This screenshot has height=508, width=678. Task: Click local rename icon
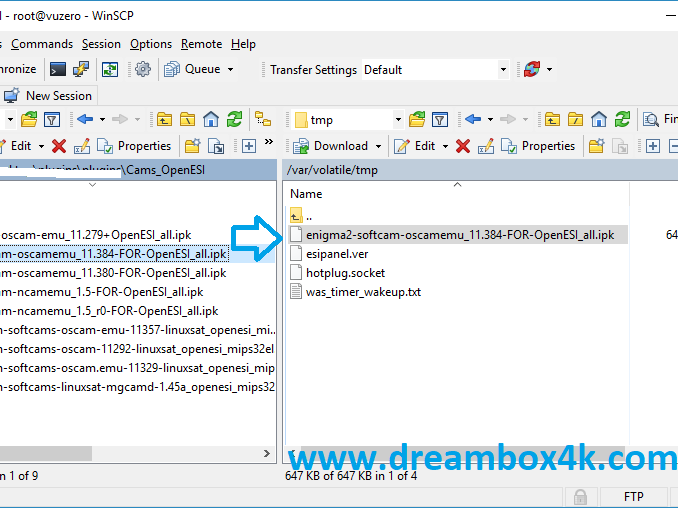tap(82, 146)
